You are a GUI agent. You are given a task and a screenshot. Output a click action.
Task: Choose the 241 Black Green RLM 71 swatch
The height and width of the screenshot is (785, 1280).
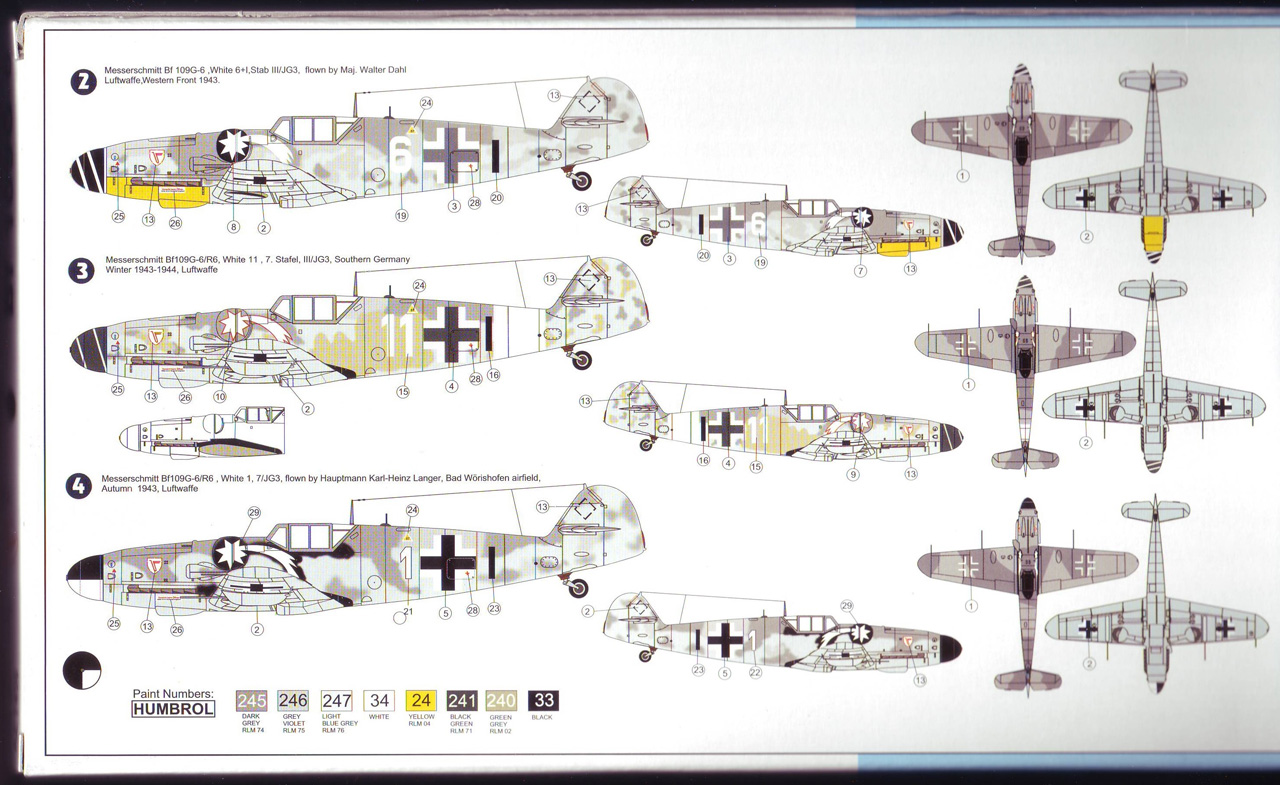pyautogui.click(x=462, y=701)
